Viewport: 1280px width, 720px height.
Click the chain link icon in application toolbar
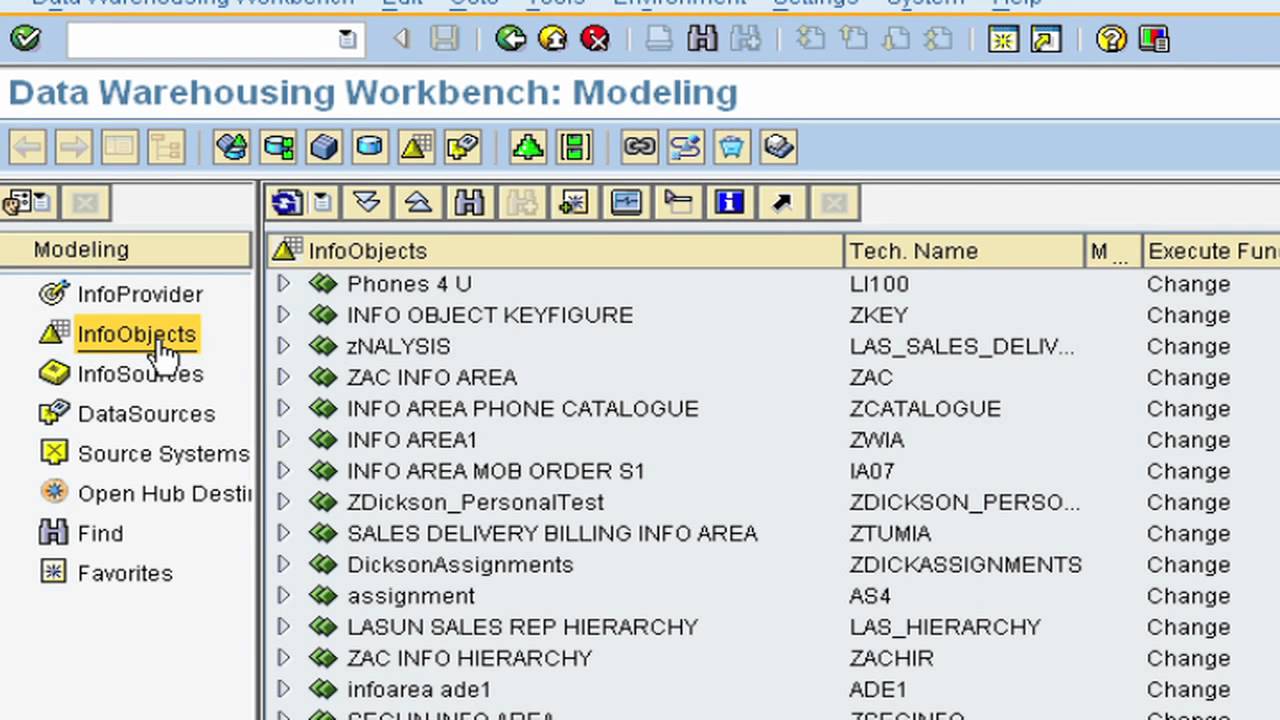tap(639, 147)
